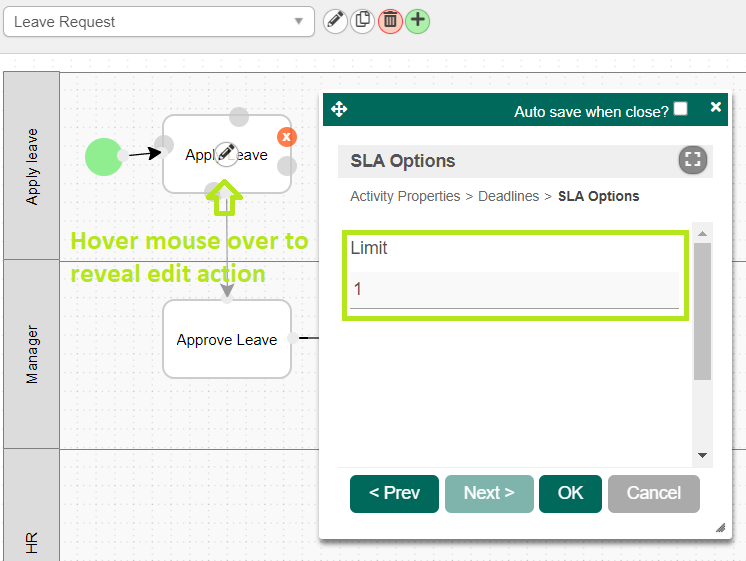Viewport: 746px width, 561px height.
Task: Confirm with the OK button
Action: click(570, 493)
